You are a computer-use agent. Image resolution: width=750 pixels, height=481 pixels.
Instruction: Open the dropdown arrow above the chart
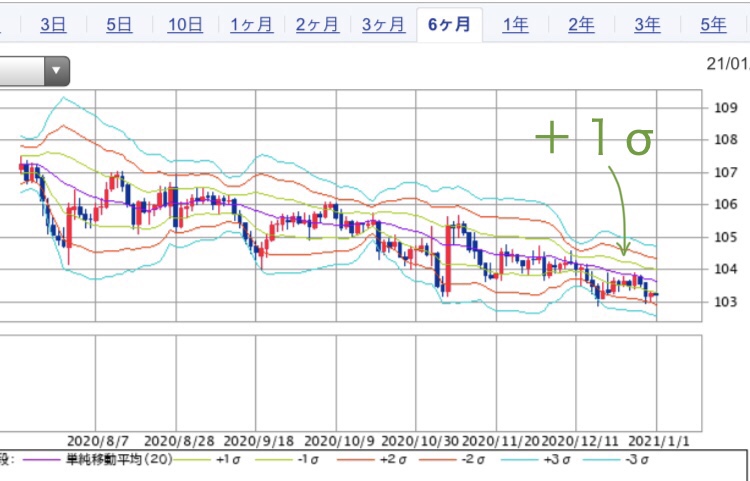coord(56,71)
